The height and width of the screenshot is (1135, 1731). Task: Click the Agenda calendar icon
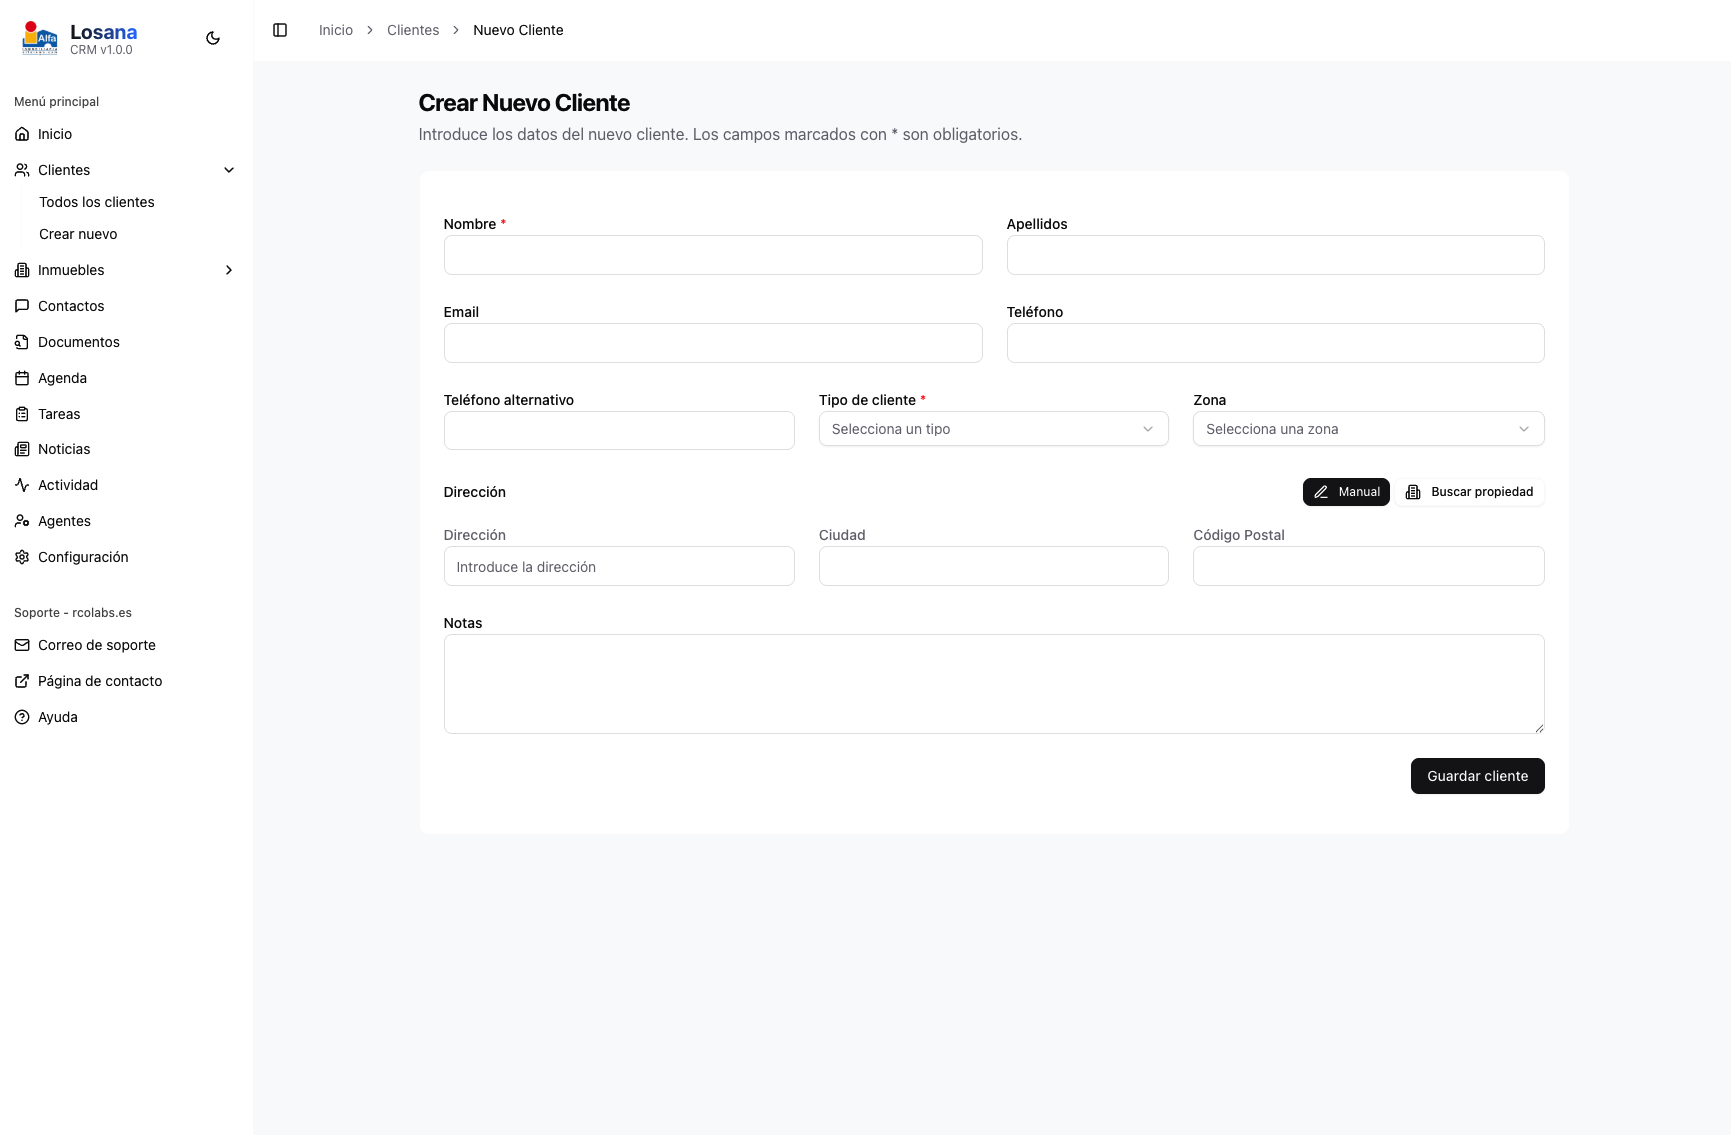pyautogui.click(x=22, y=378)
